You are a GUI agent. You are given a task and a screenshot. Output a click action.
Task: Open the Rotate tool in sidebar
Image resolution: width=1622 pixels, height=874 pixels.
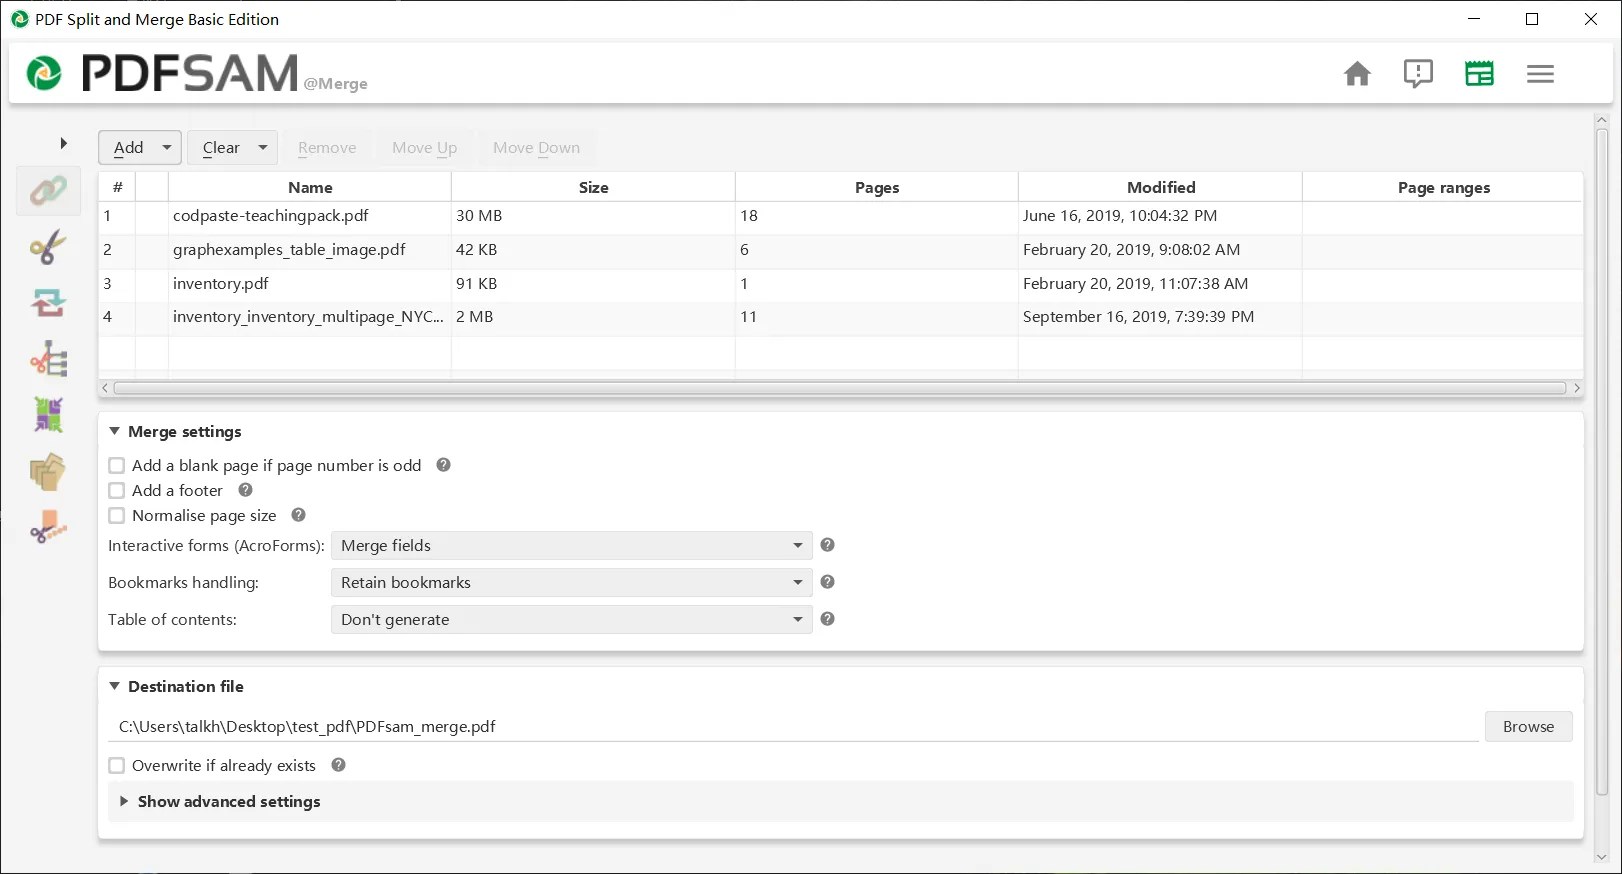(x=48, y=302)
